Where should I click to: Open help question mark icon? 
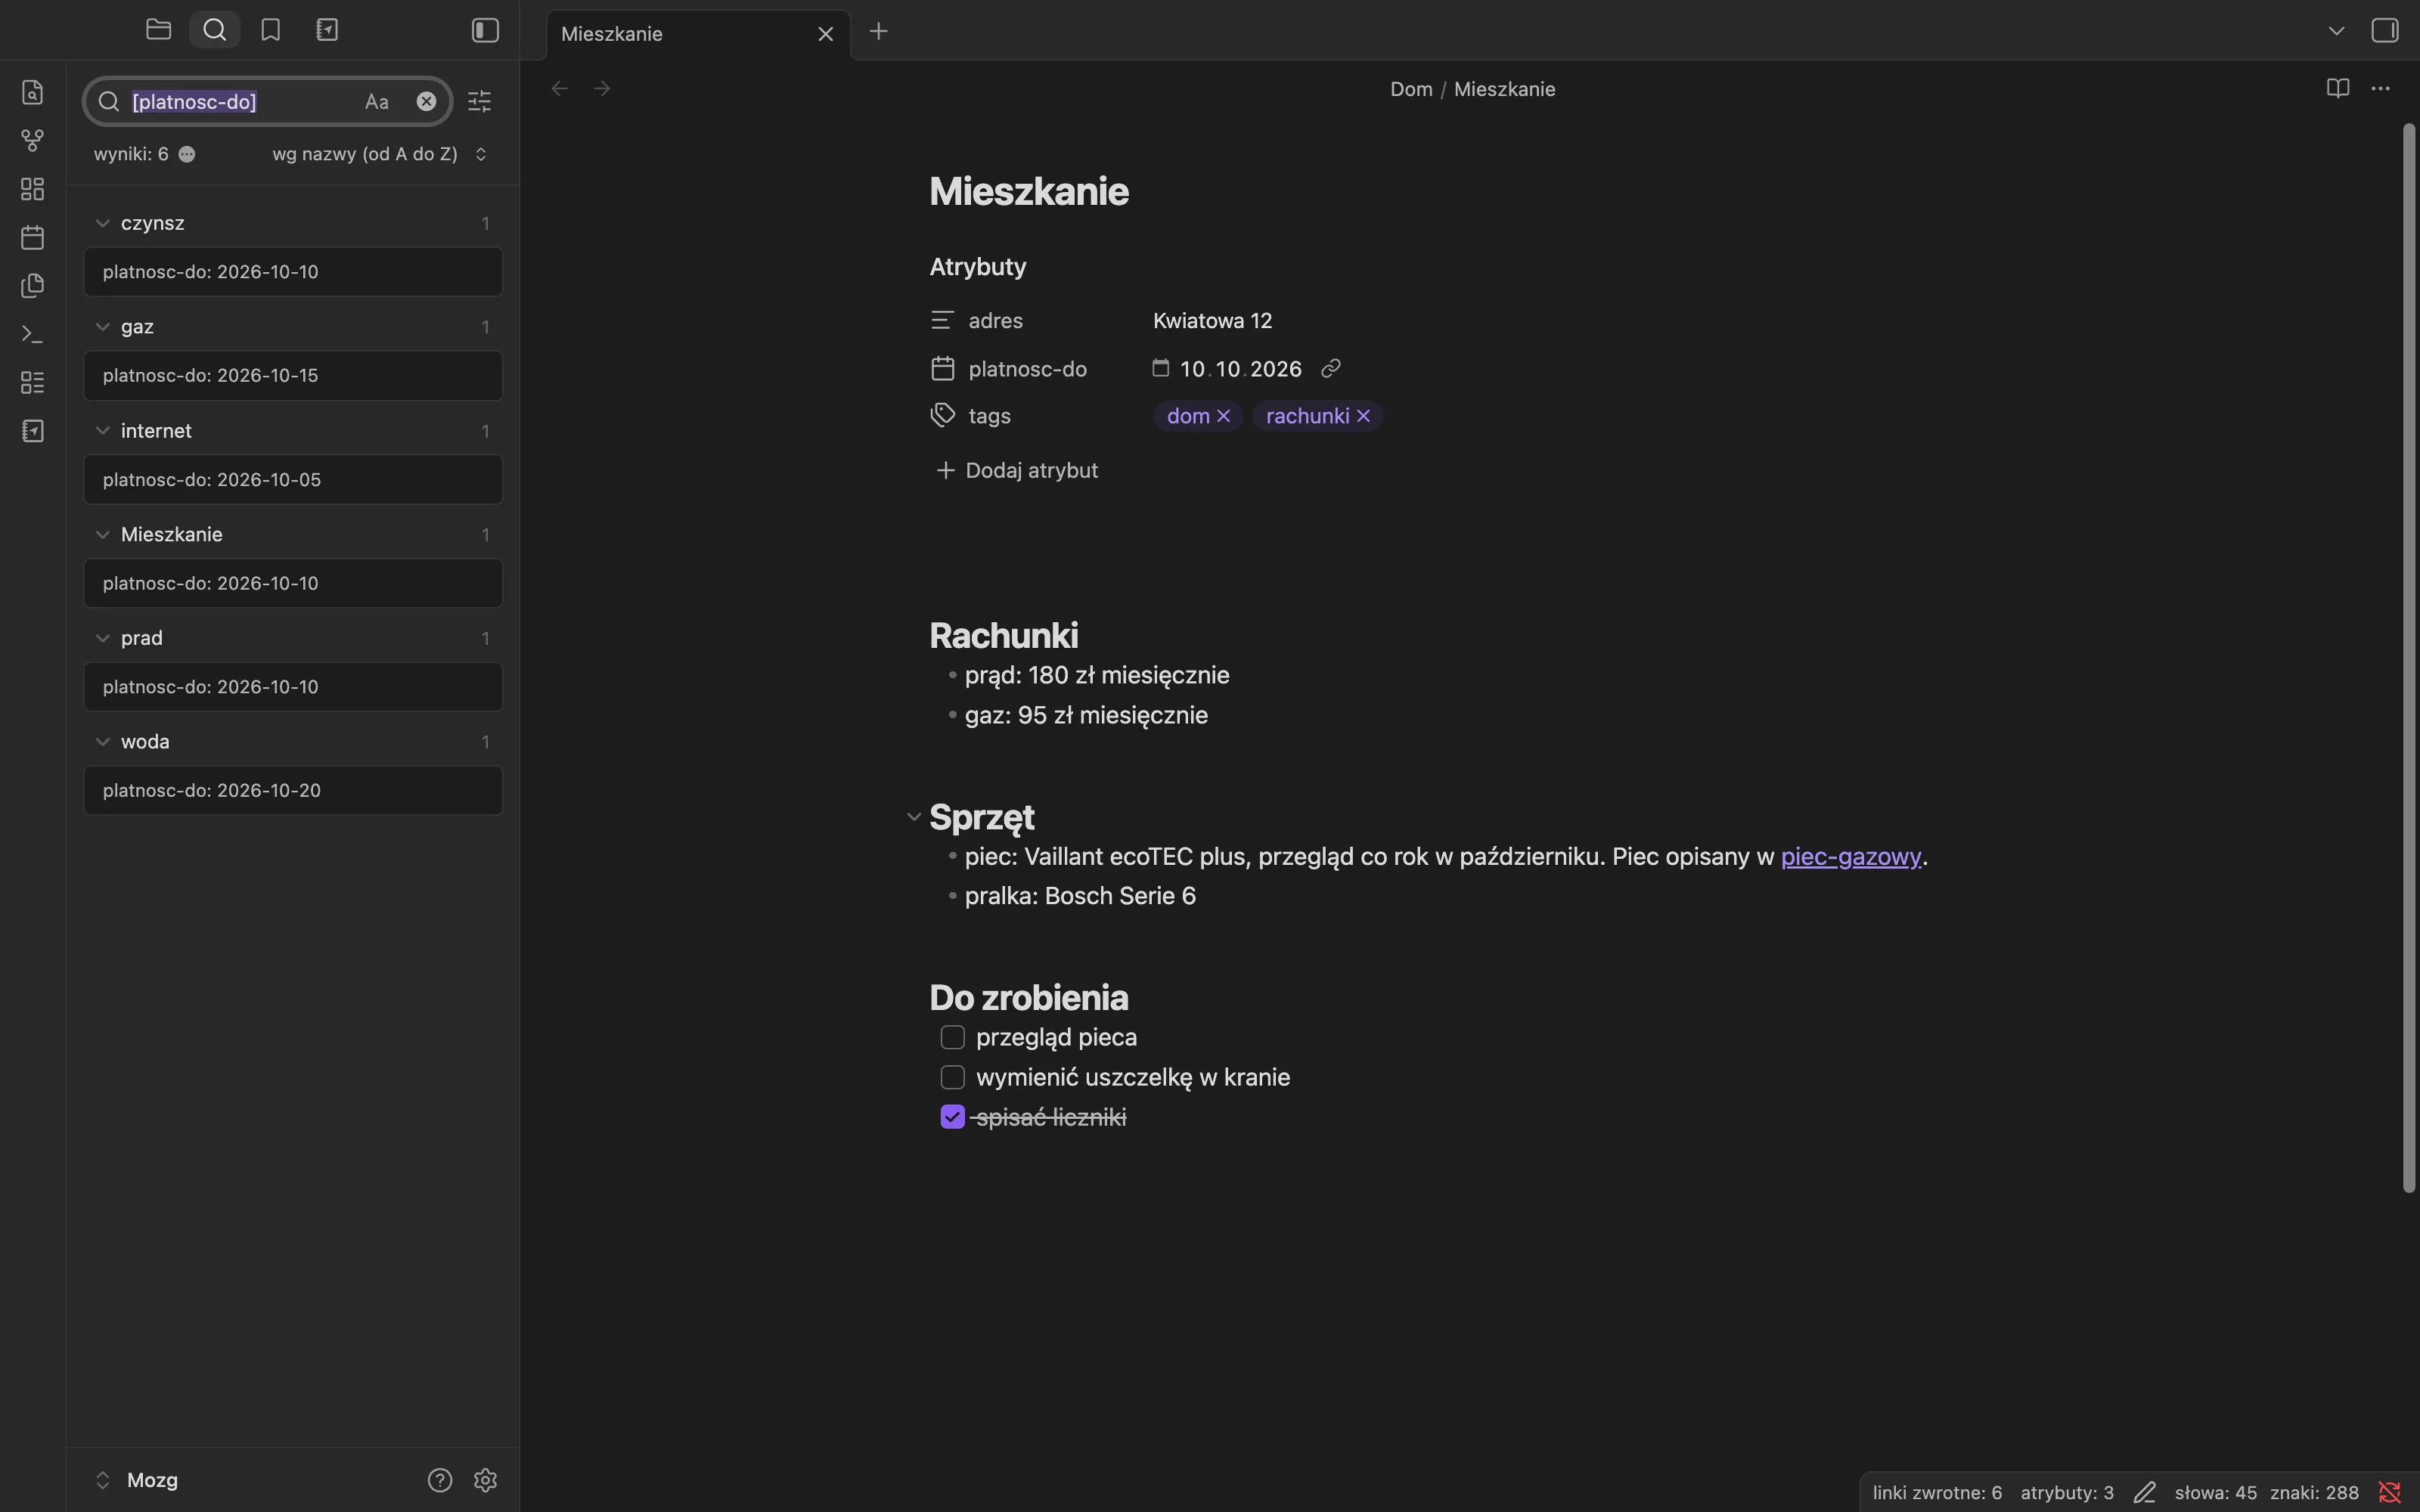[x=440, y=1480]
